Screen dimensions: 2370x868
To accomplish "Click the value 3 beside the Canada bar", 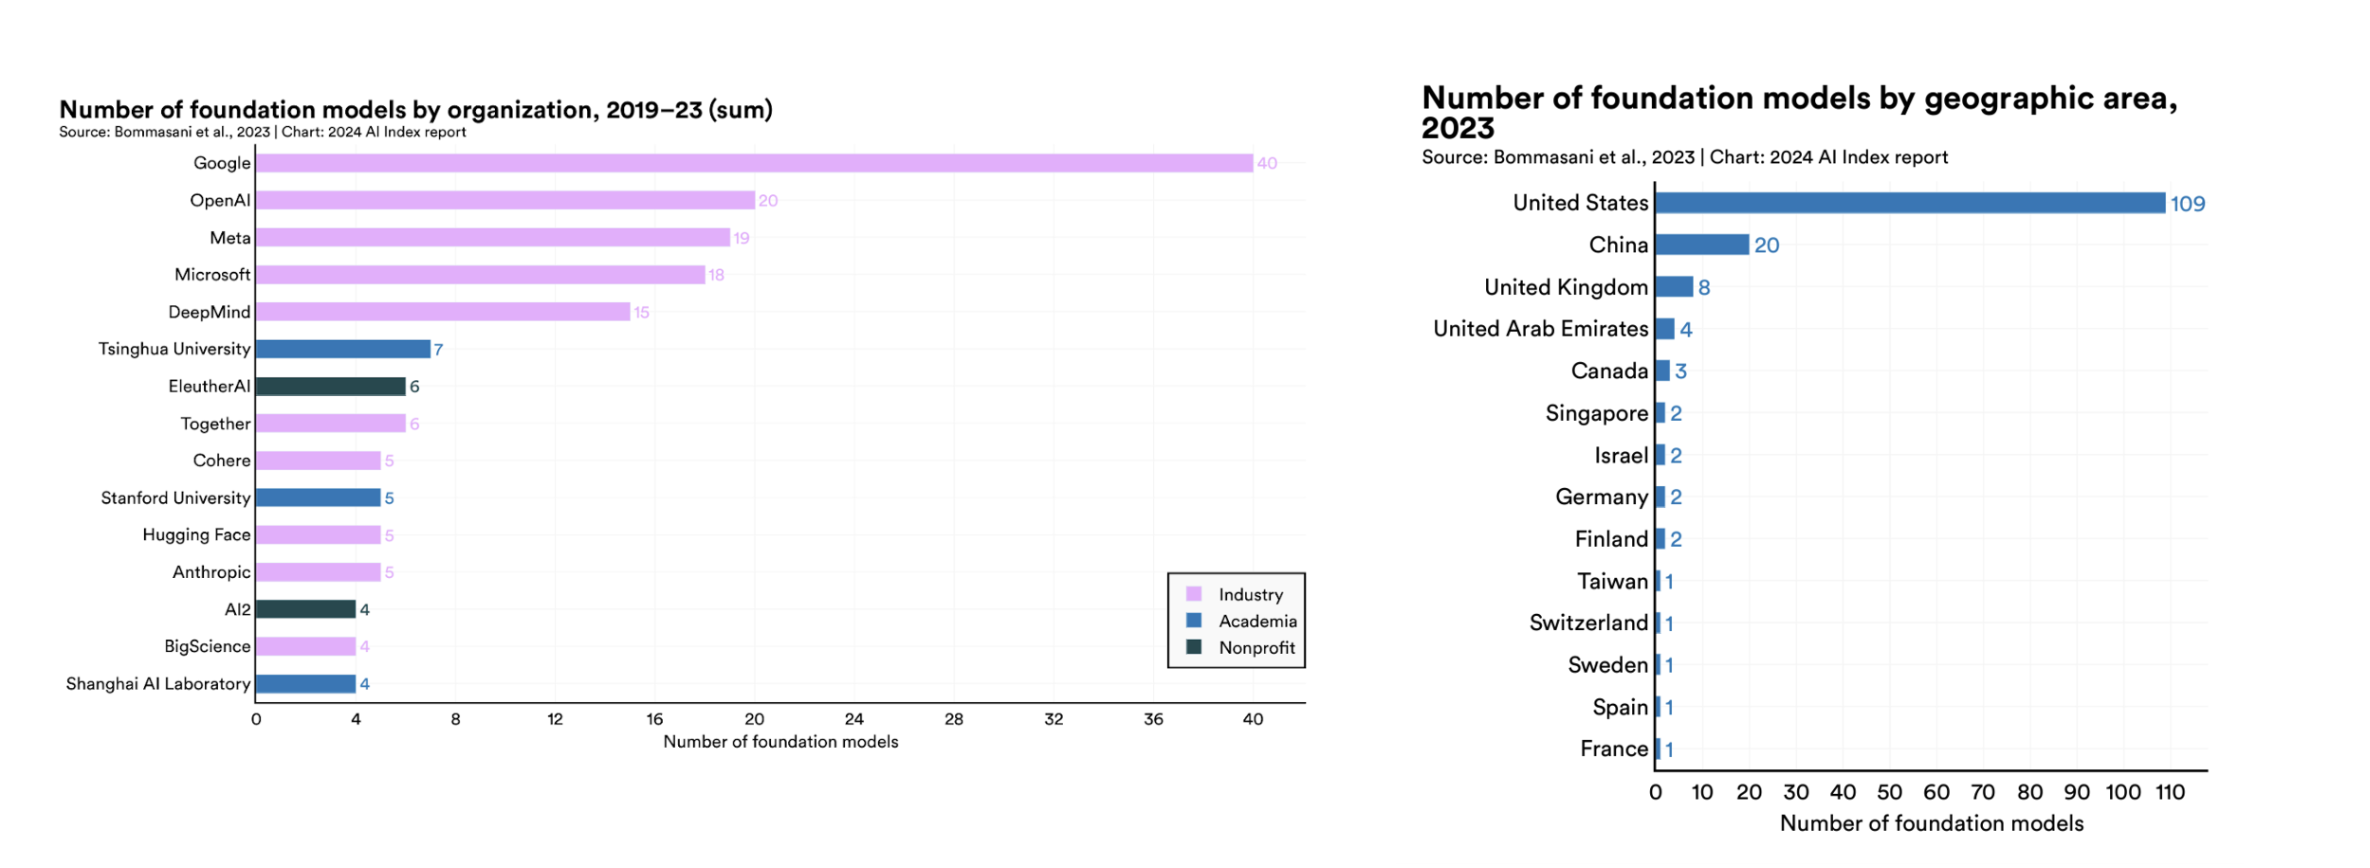I will 1681,371.
